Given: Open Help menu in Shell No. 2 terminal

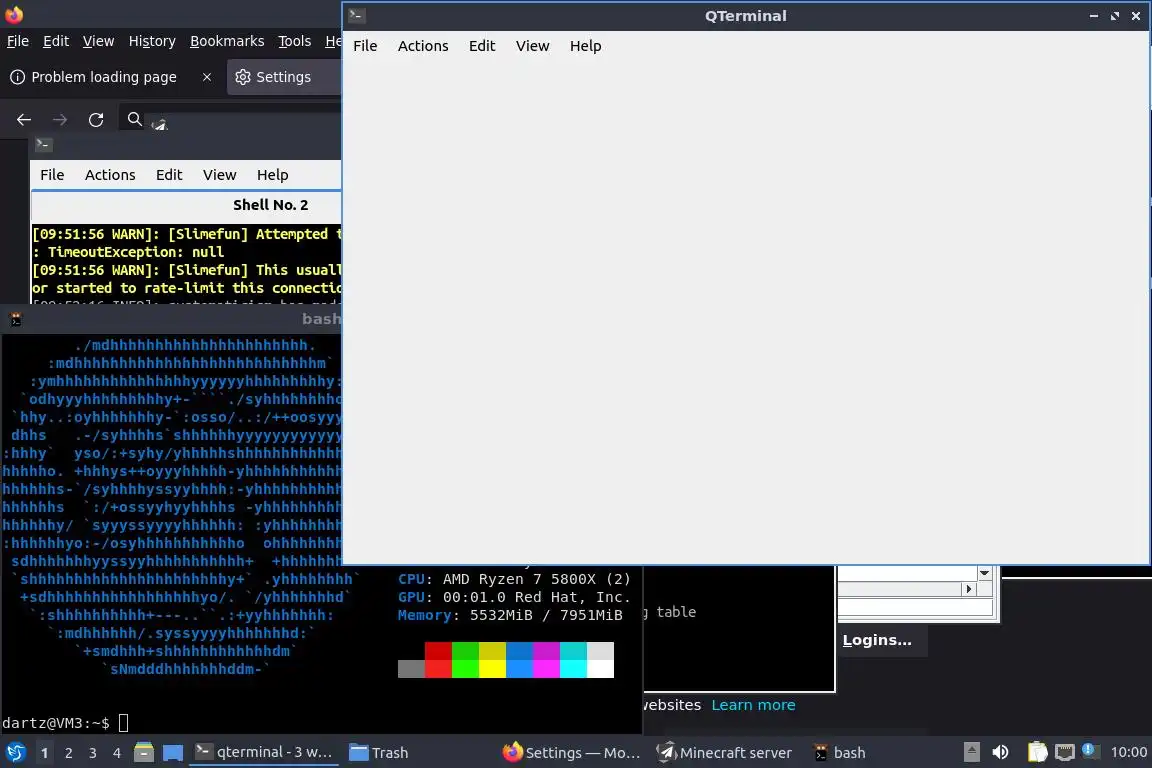Looking at the screenshot, I should pos(273,175).
